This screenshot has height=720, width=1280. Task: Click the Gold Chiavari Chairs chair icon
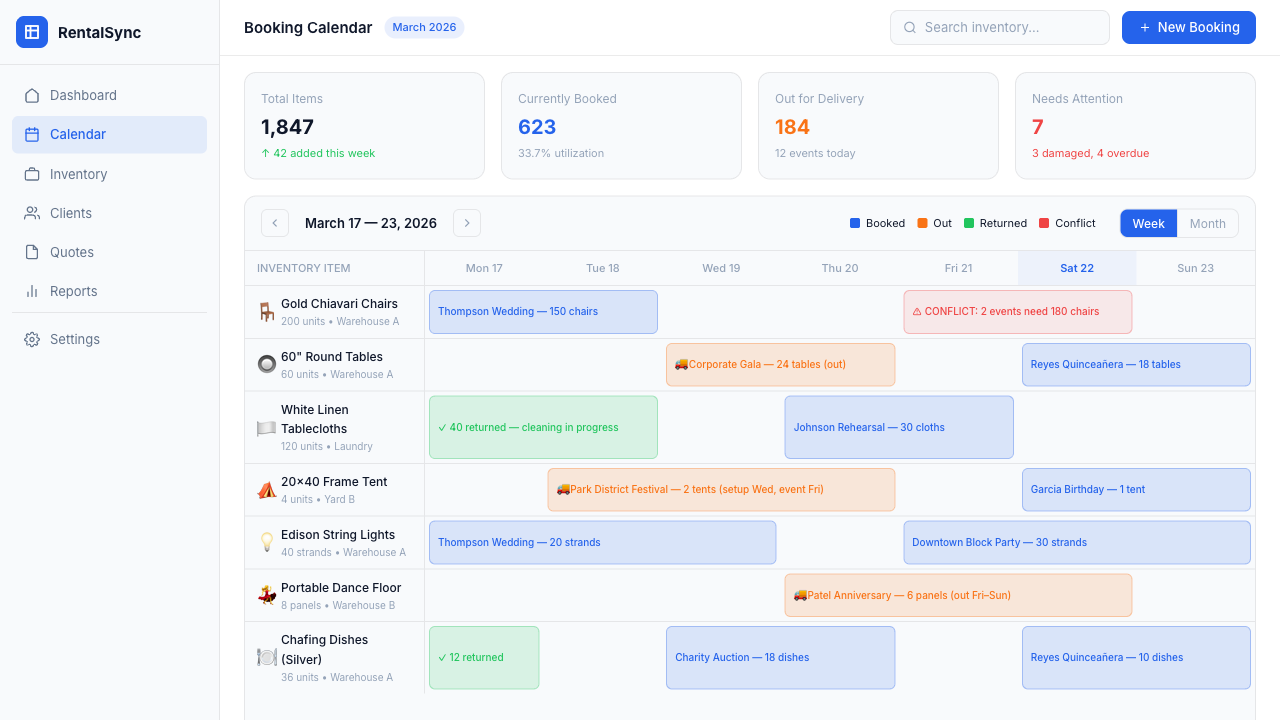(266, 312)
